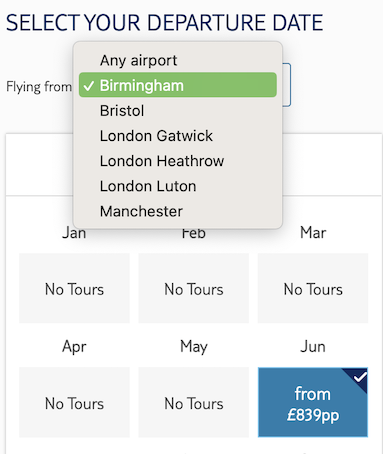This screenshot has height=454, width=383.
Task: Click the checkmark beside Birmingham
Action: (x=89, y=86)
